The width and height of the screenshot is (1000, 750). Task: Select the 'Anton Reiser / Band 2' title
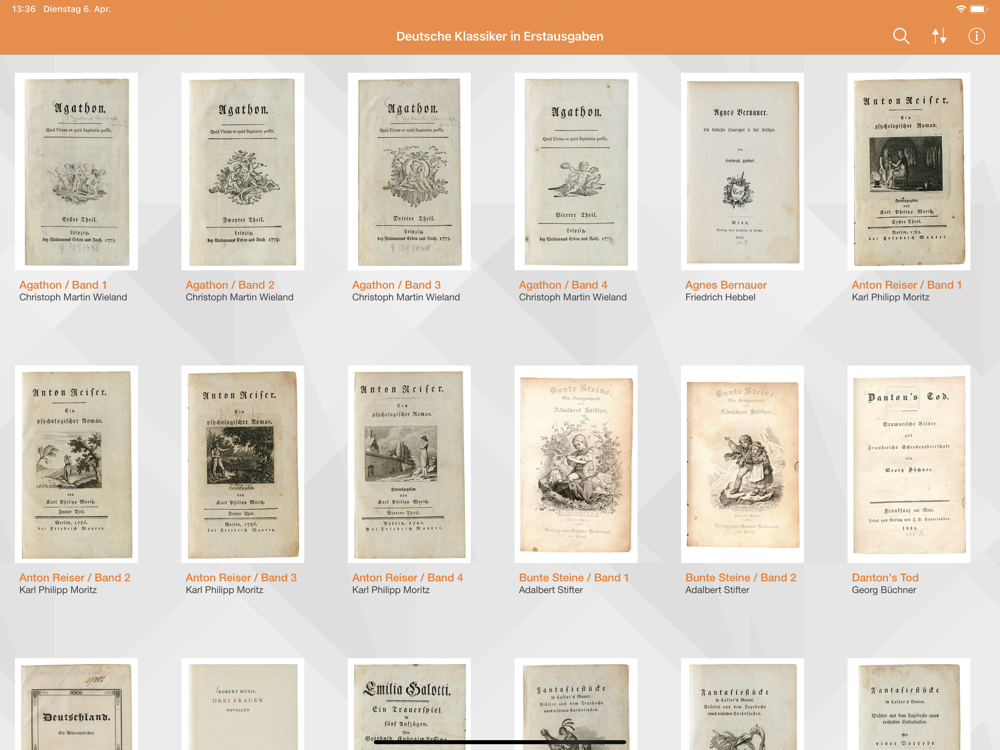tap(75, 578)
